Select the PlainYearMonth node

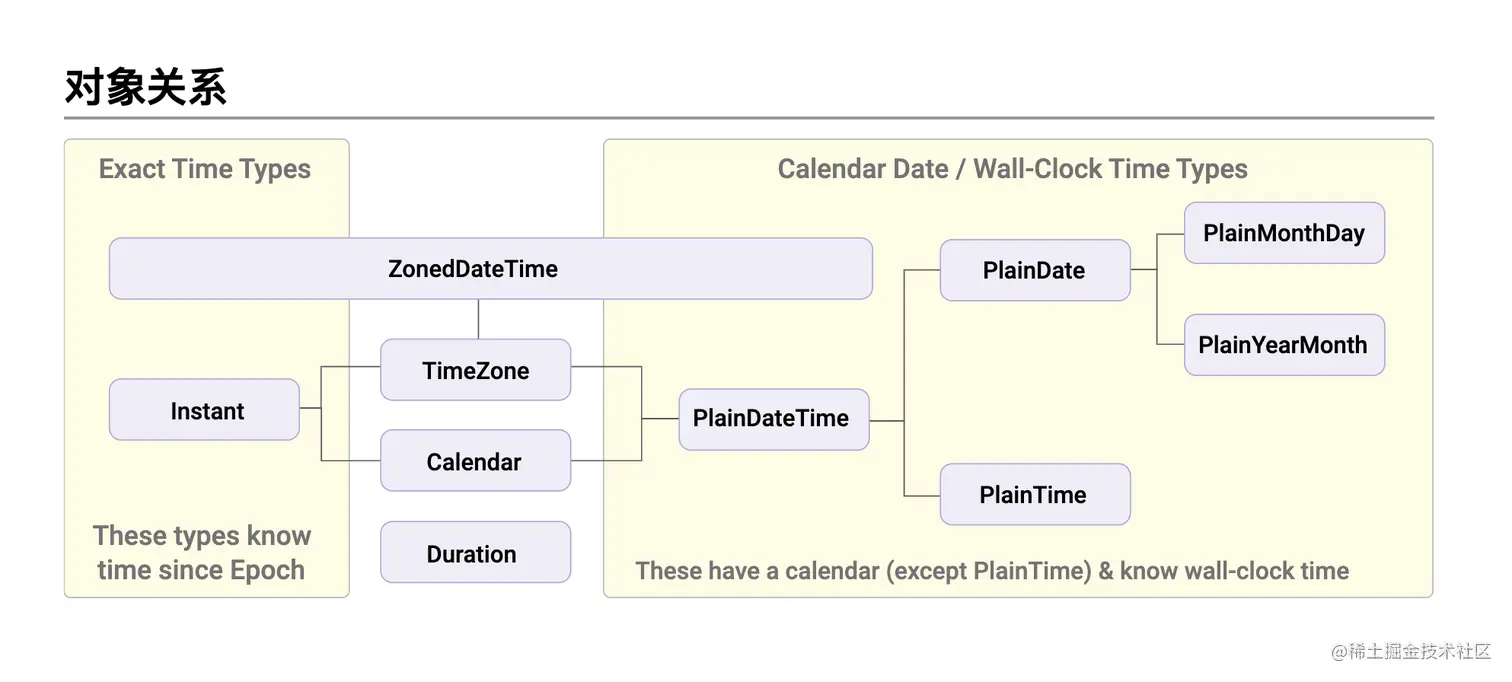pos(1284,345)
